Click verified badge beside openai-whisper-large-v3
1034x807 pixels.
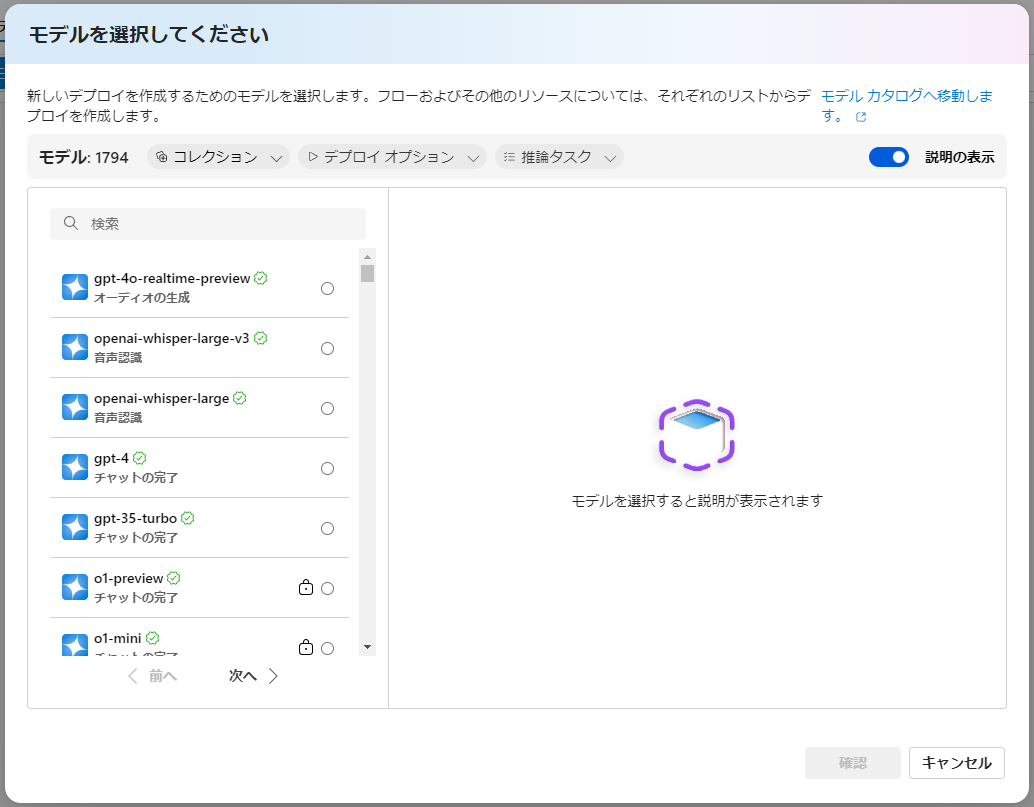point(260,338)
